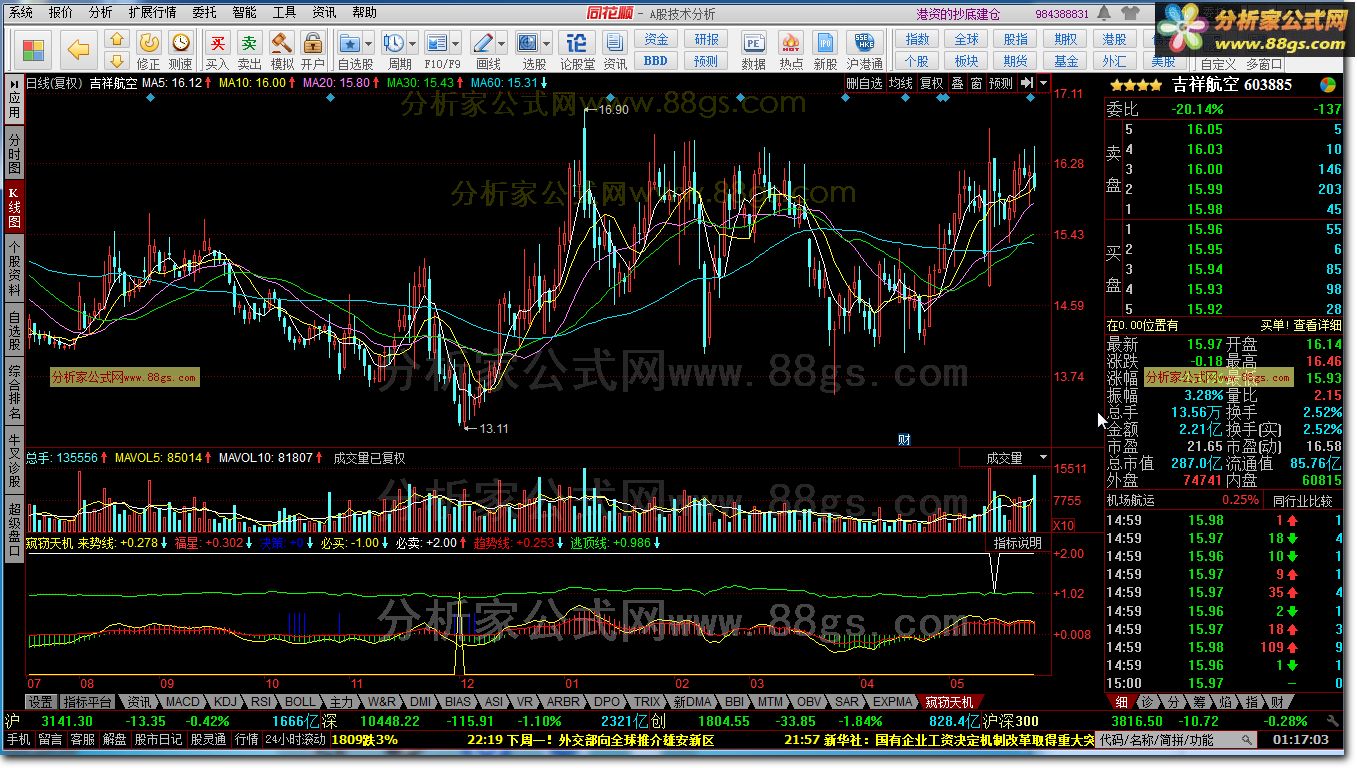
Task: Expand the 选股 dropdown arrow
Action: pos(546,44)
